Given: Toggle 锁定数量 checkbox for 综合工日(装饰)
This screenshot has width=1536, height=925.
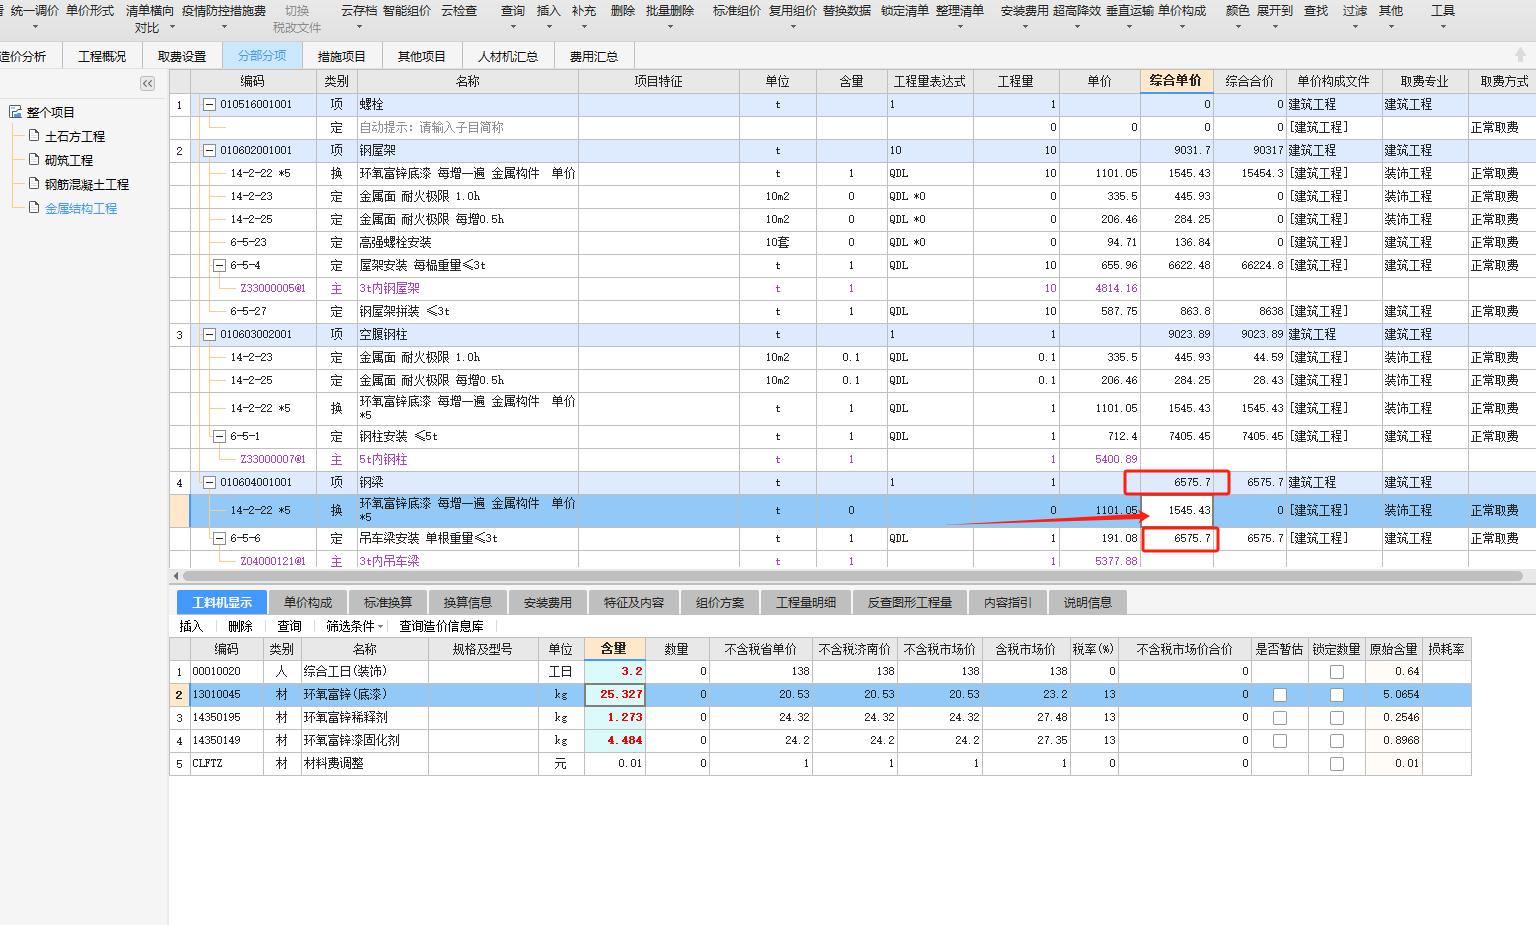Looking at the screenshot, I should [x=1337, y=672].
